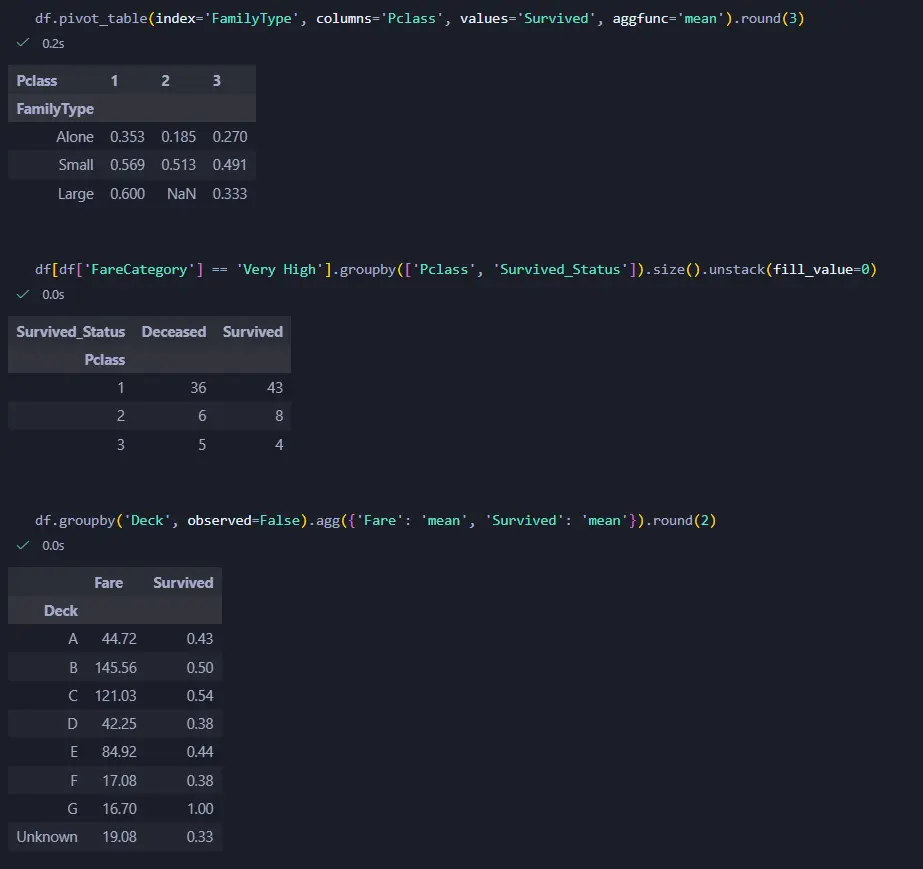The image size is (923, 869).
Task: Select the Small row label
Action: (76, 165)
